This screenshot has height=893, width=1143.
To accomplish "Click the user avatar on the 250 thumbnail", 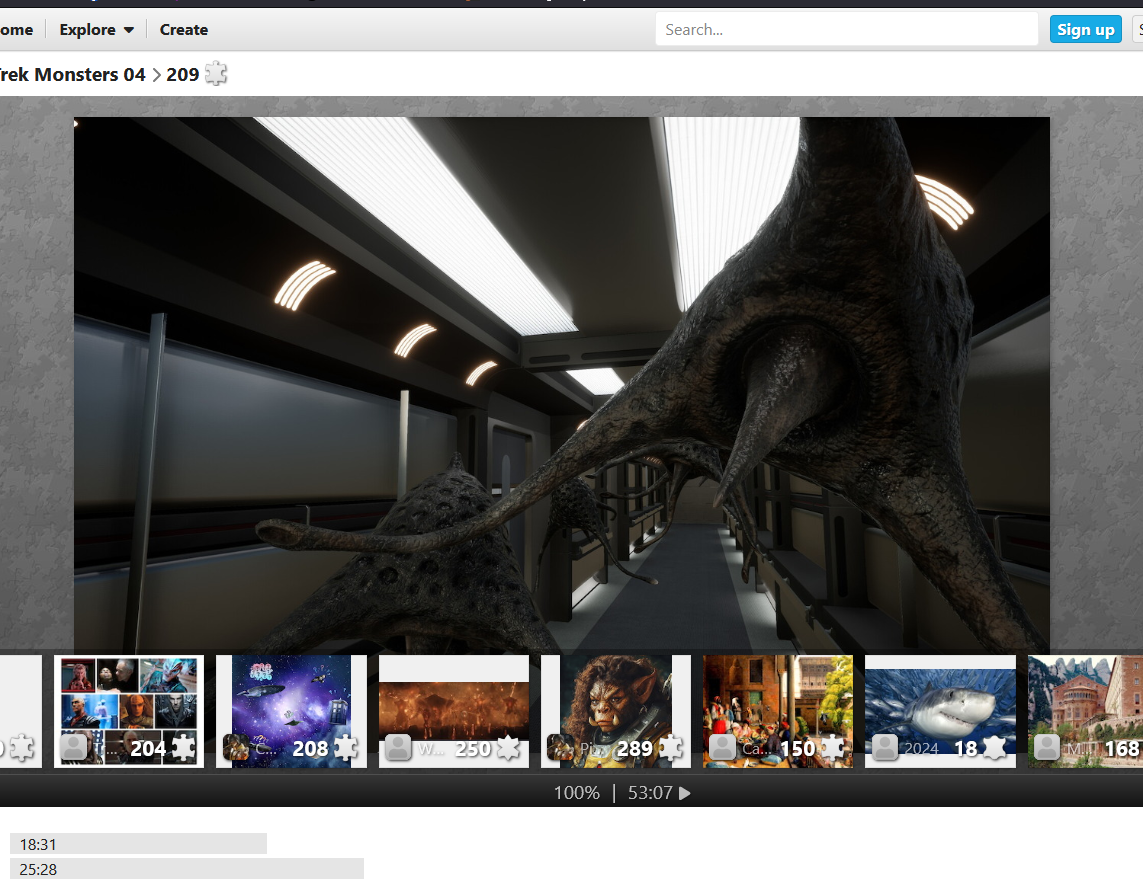I will click(398, 748).
